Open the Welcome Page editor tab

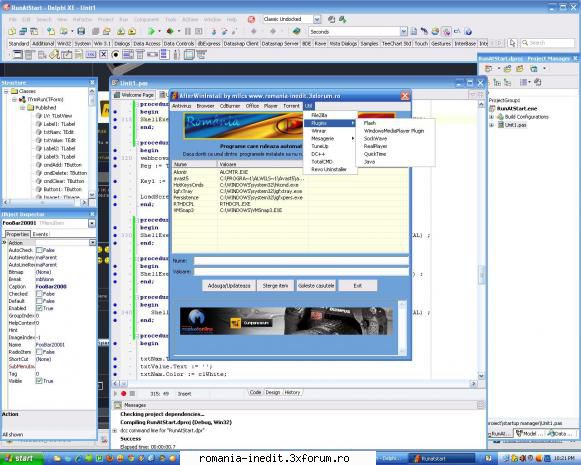tap(134, 95)
